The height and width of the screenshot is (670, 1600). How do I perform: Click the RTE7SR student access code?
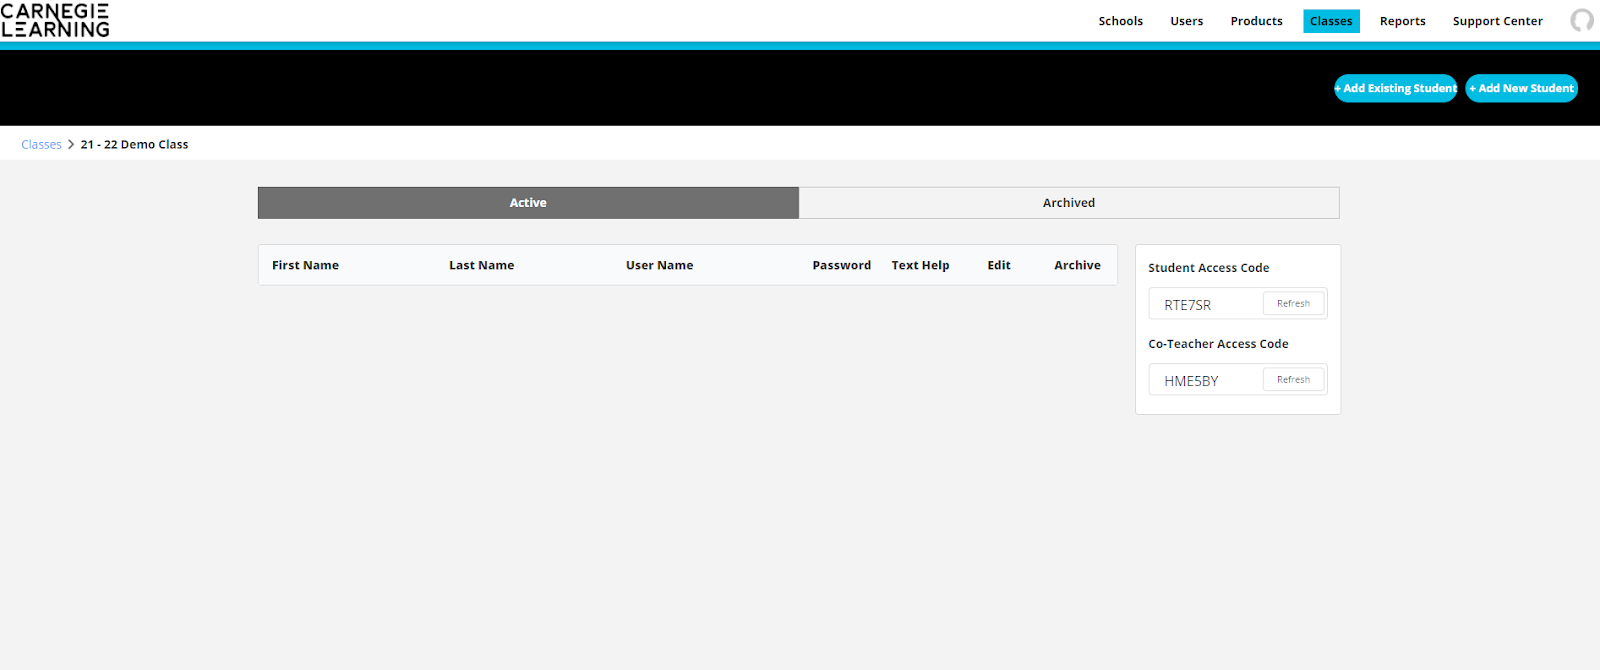(x=1187, y=305)
